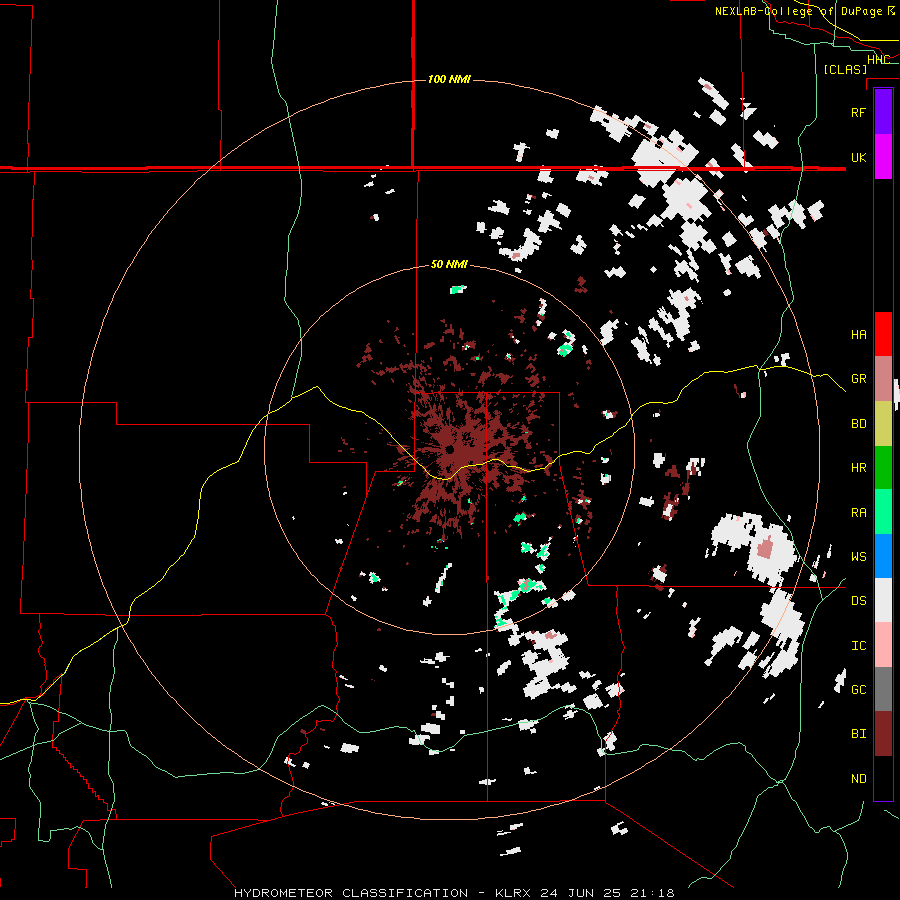Pick the RA bright green legend swatch
Viewport: 900px width, 900px height.
pyautogui.click(x=883, y=512)
